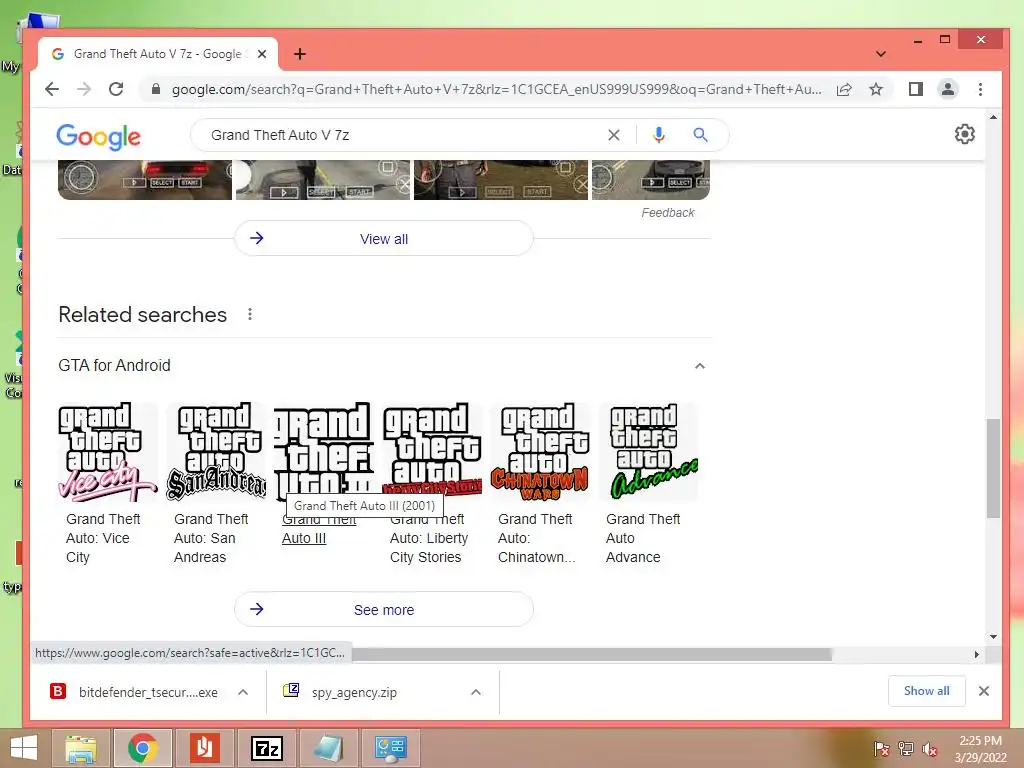Click network tray icon
The height and width of the screenshot is (768, 1024).
[x=906, y=749]
